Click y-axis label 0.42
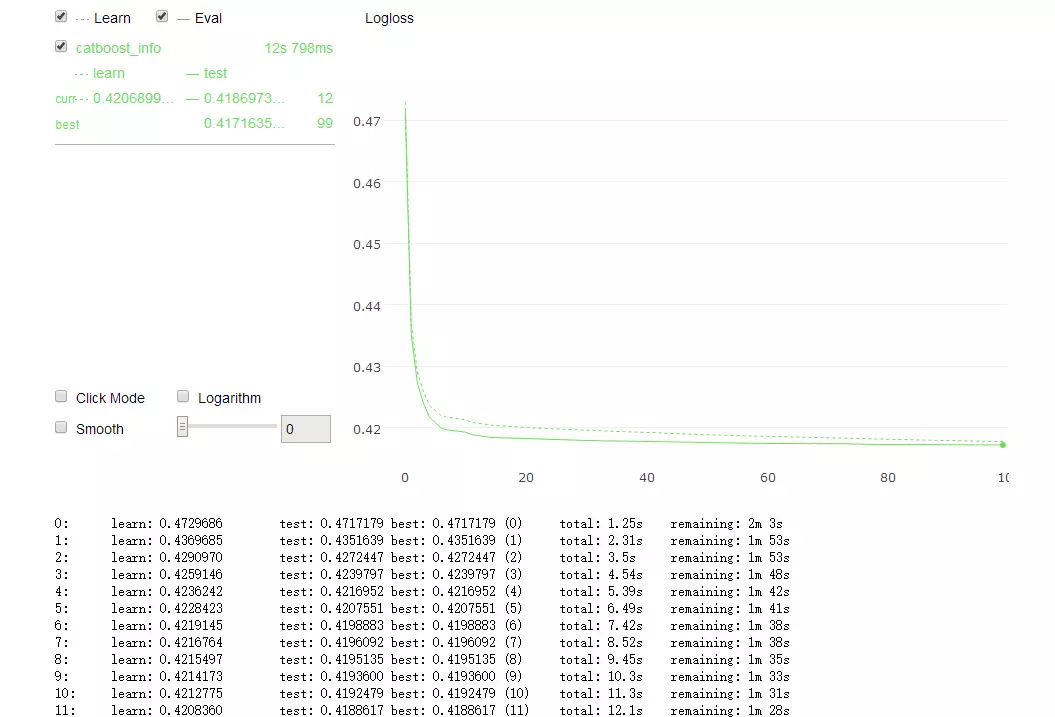 (x=367, y=430)
